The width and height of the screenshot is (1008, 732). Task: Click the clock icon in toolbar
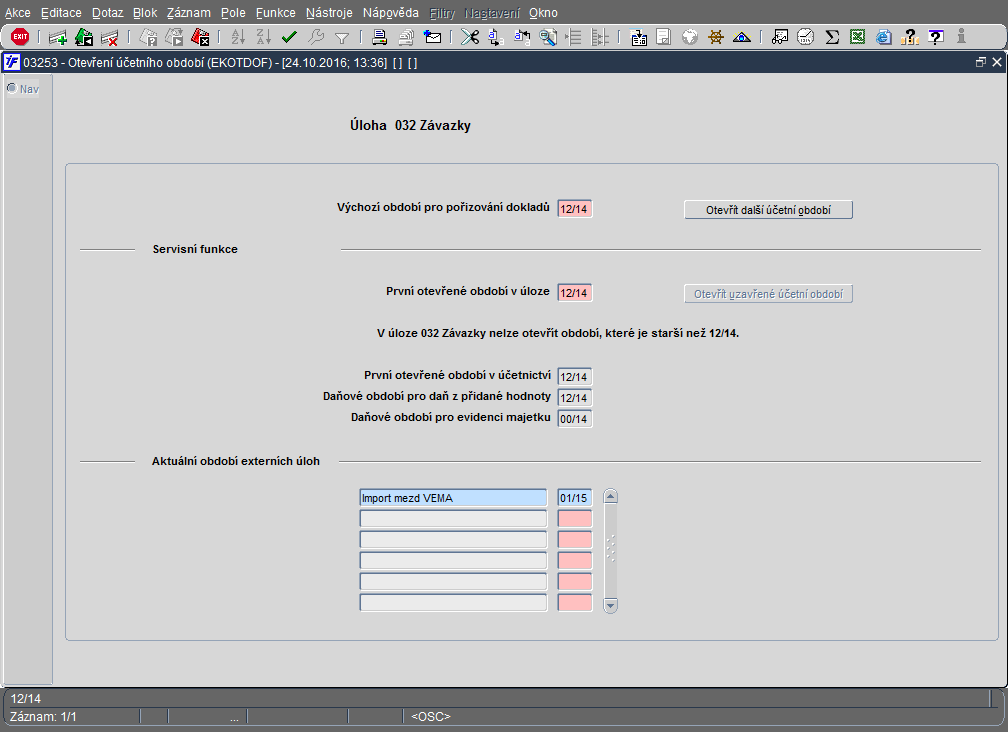click(806, 37)
